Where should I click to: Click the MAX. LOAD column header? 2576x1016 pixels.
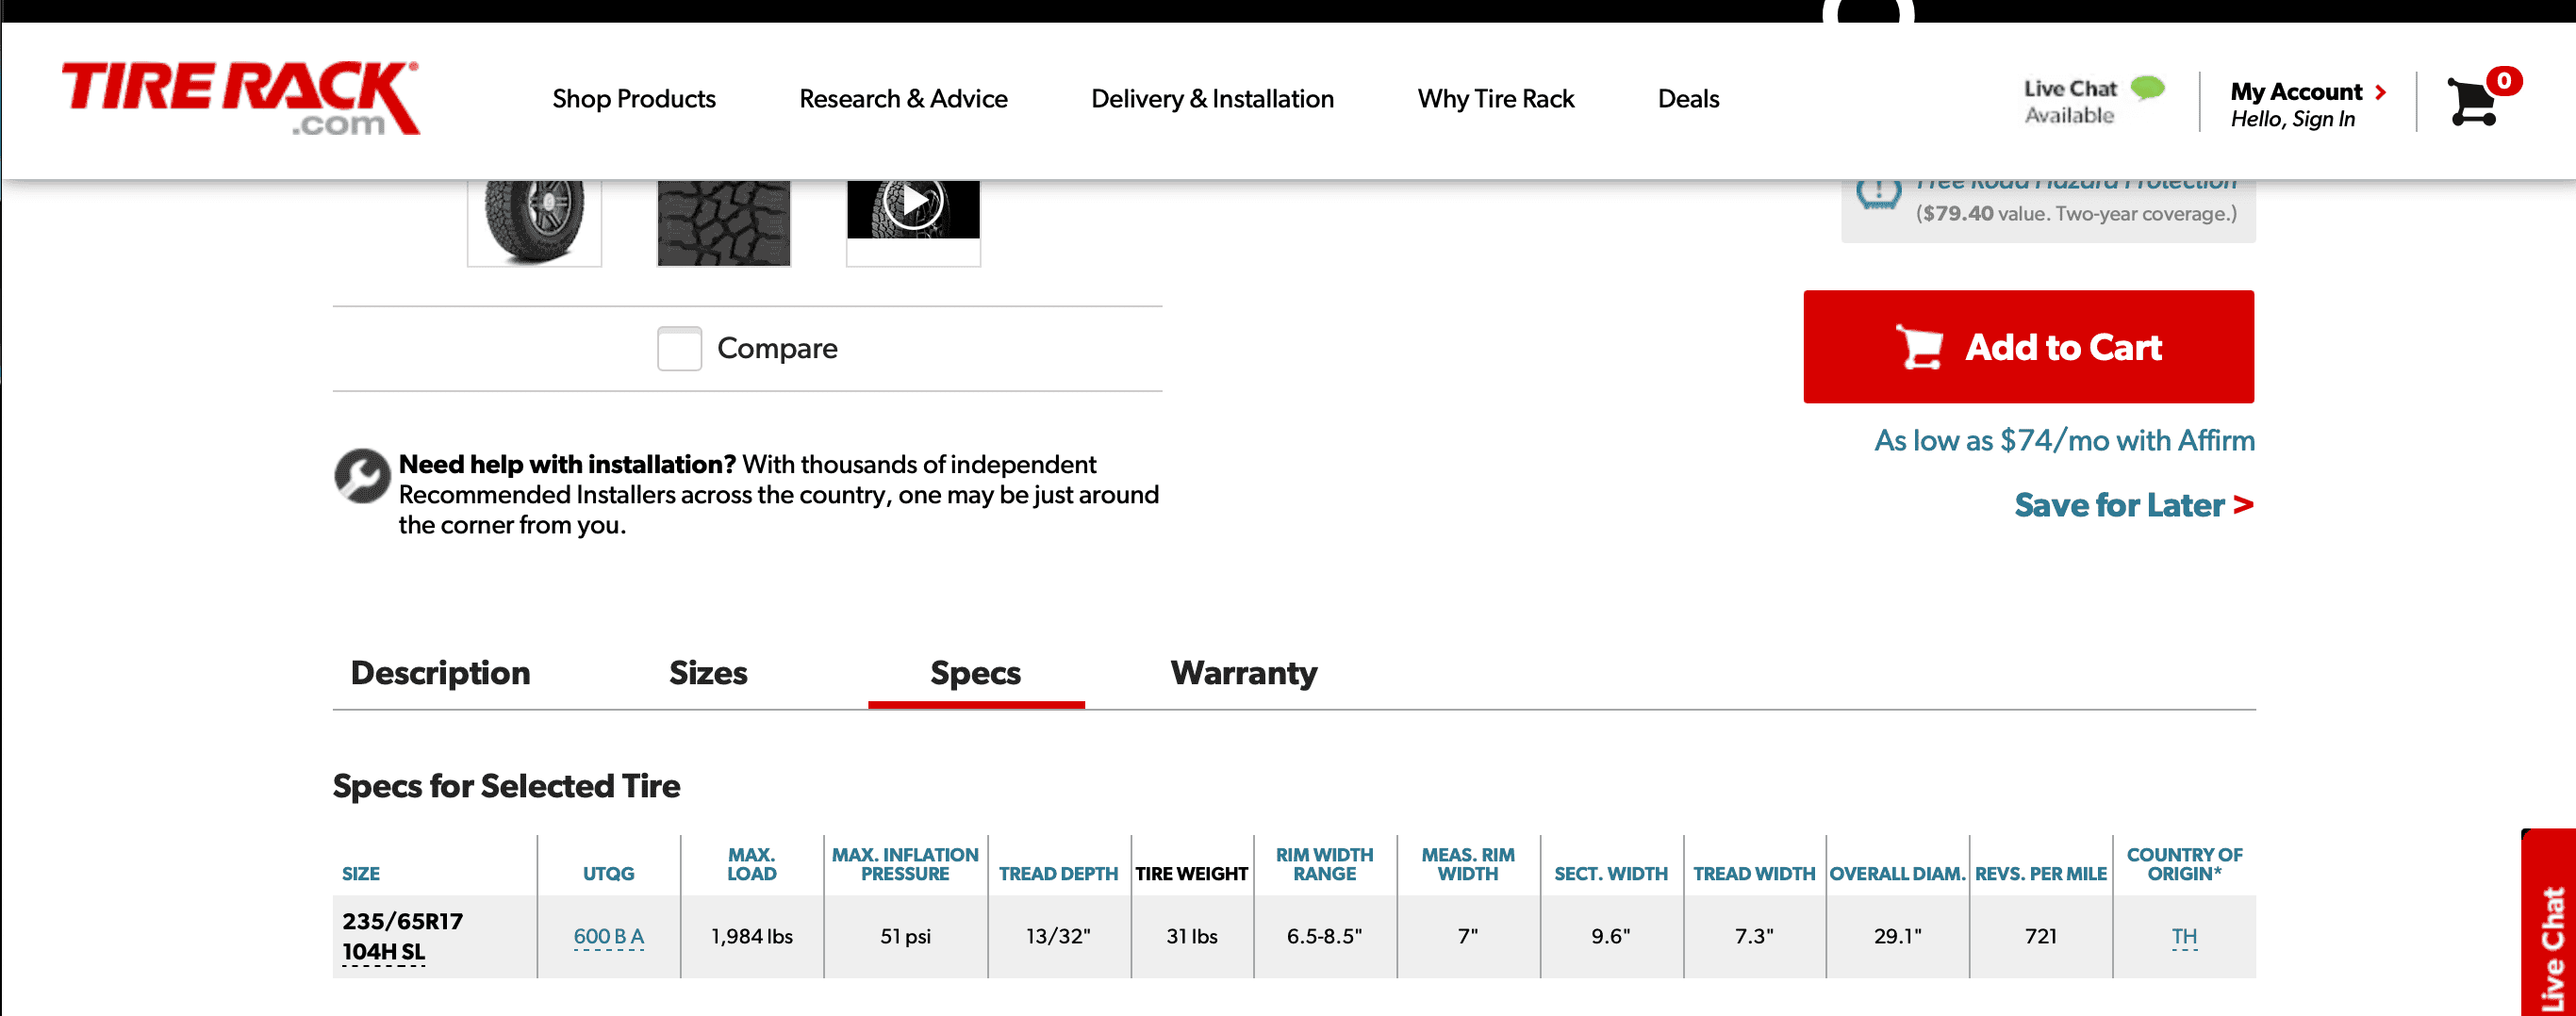pos(751,864)
